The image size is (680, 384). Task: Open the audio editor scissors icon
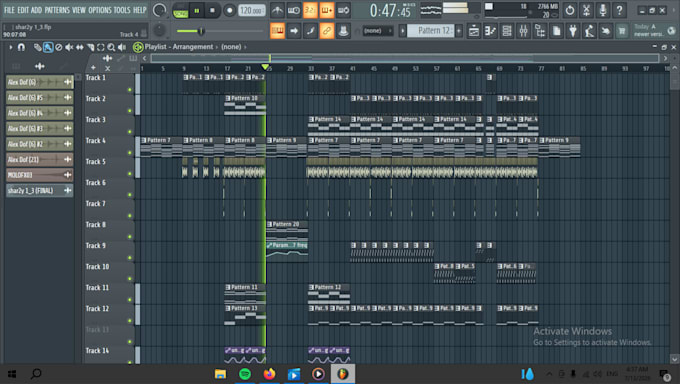[586, 10]
